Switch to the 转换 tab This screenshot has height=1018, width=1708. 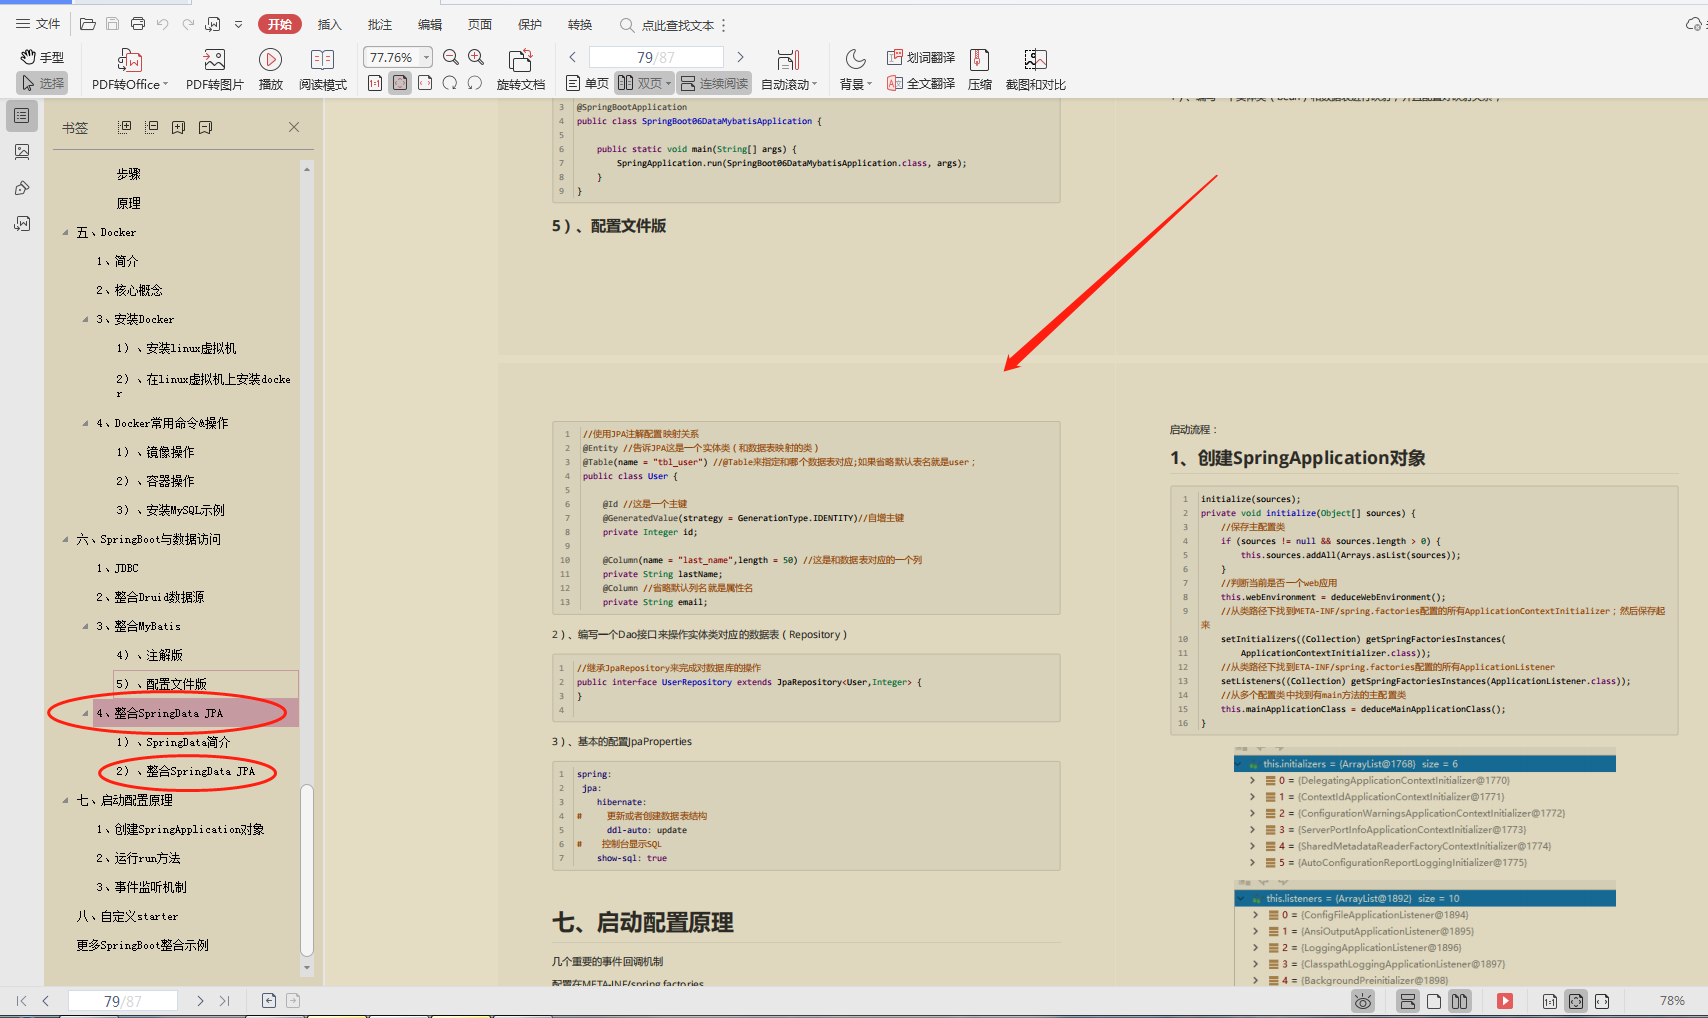pos(580,24)
